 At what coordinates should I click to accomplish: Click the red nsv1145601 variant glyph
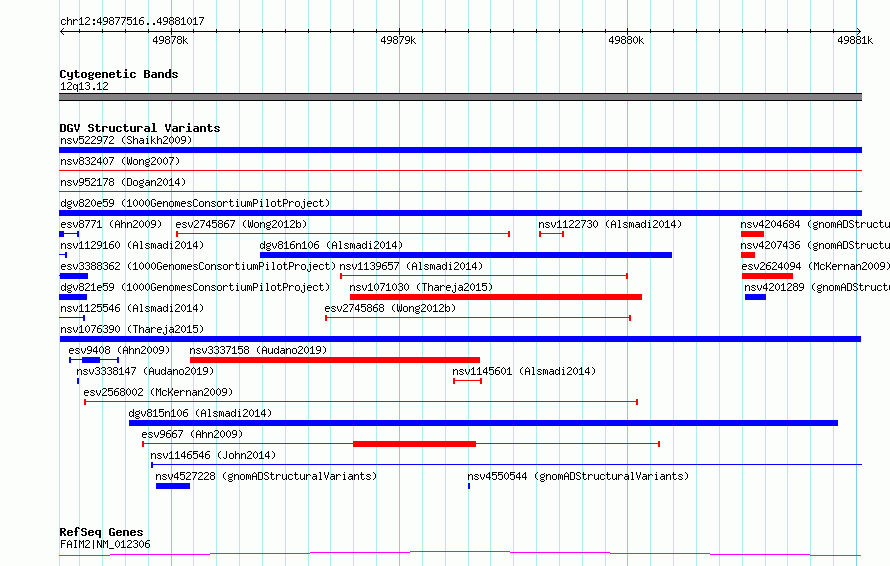pos(467,381)
